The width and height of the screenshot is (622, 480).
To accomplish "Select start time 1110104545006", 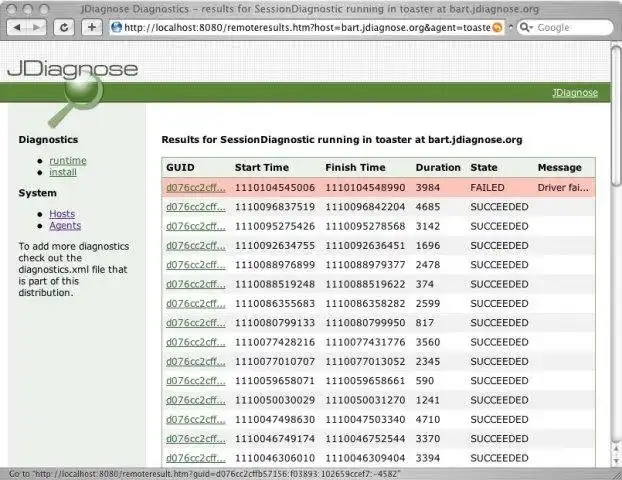I will (x=275, y=188).
